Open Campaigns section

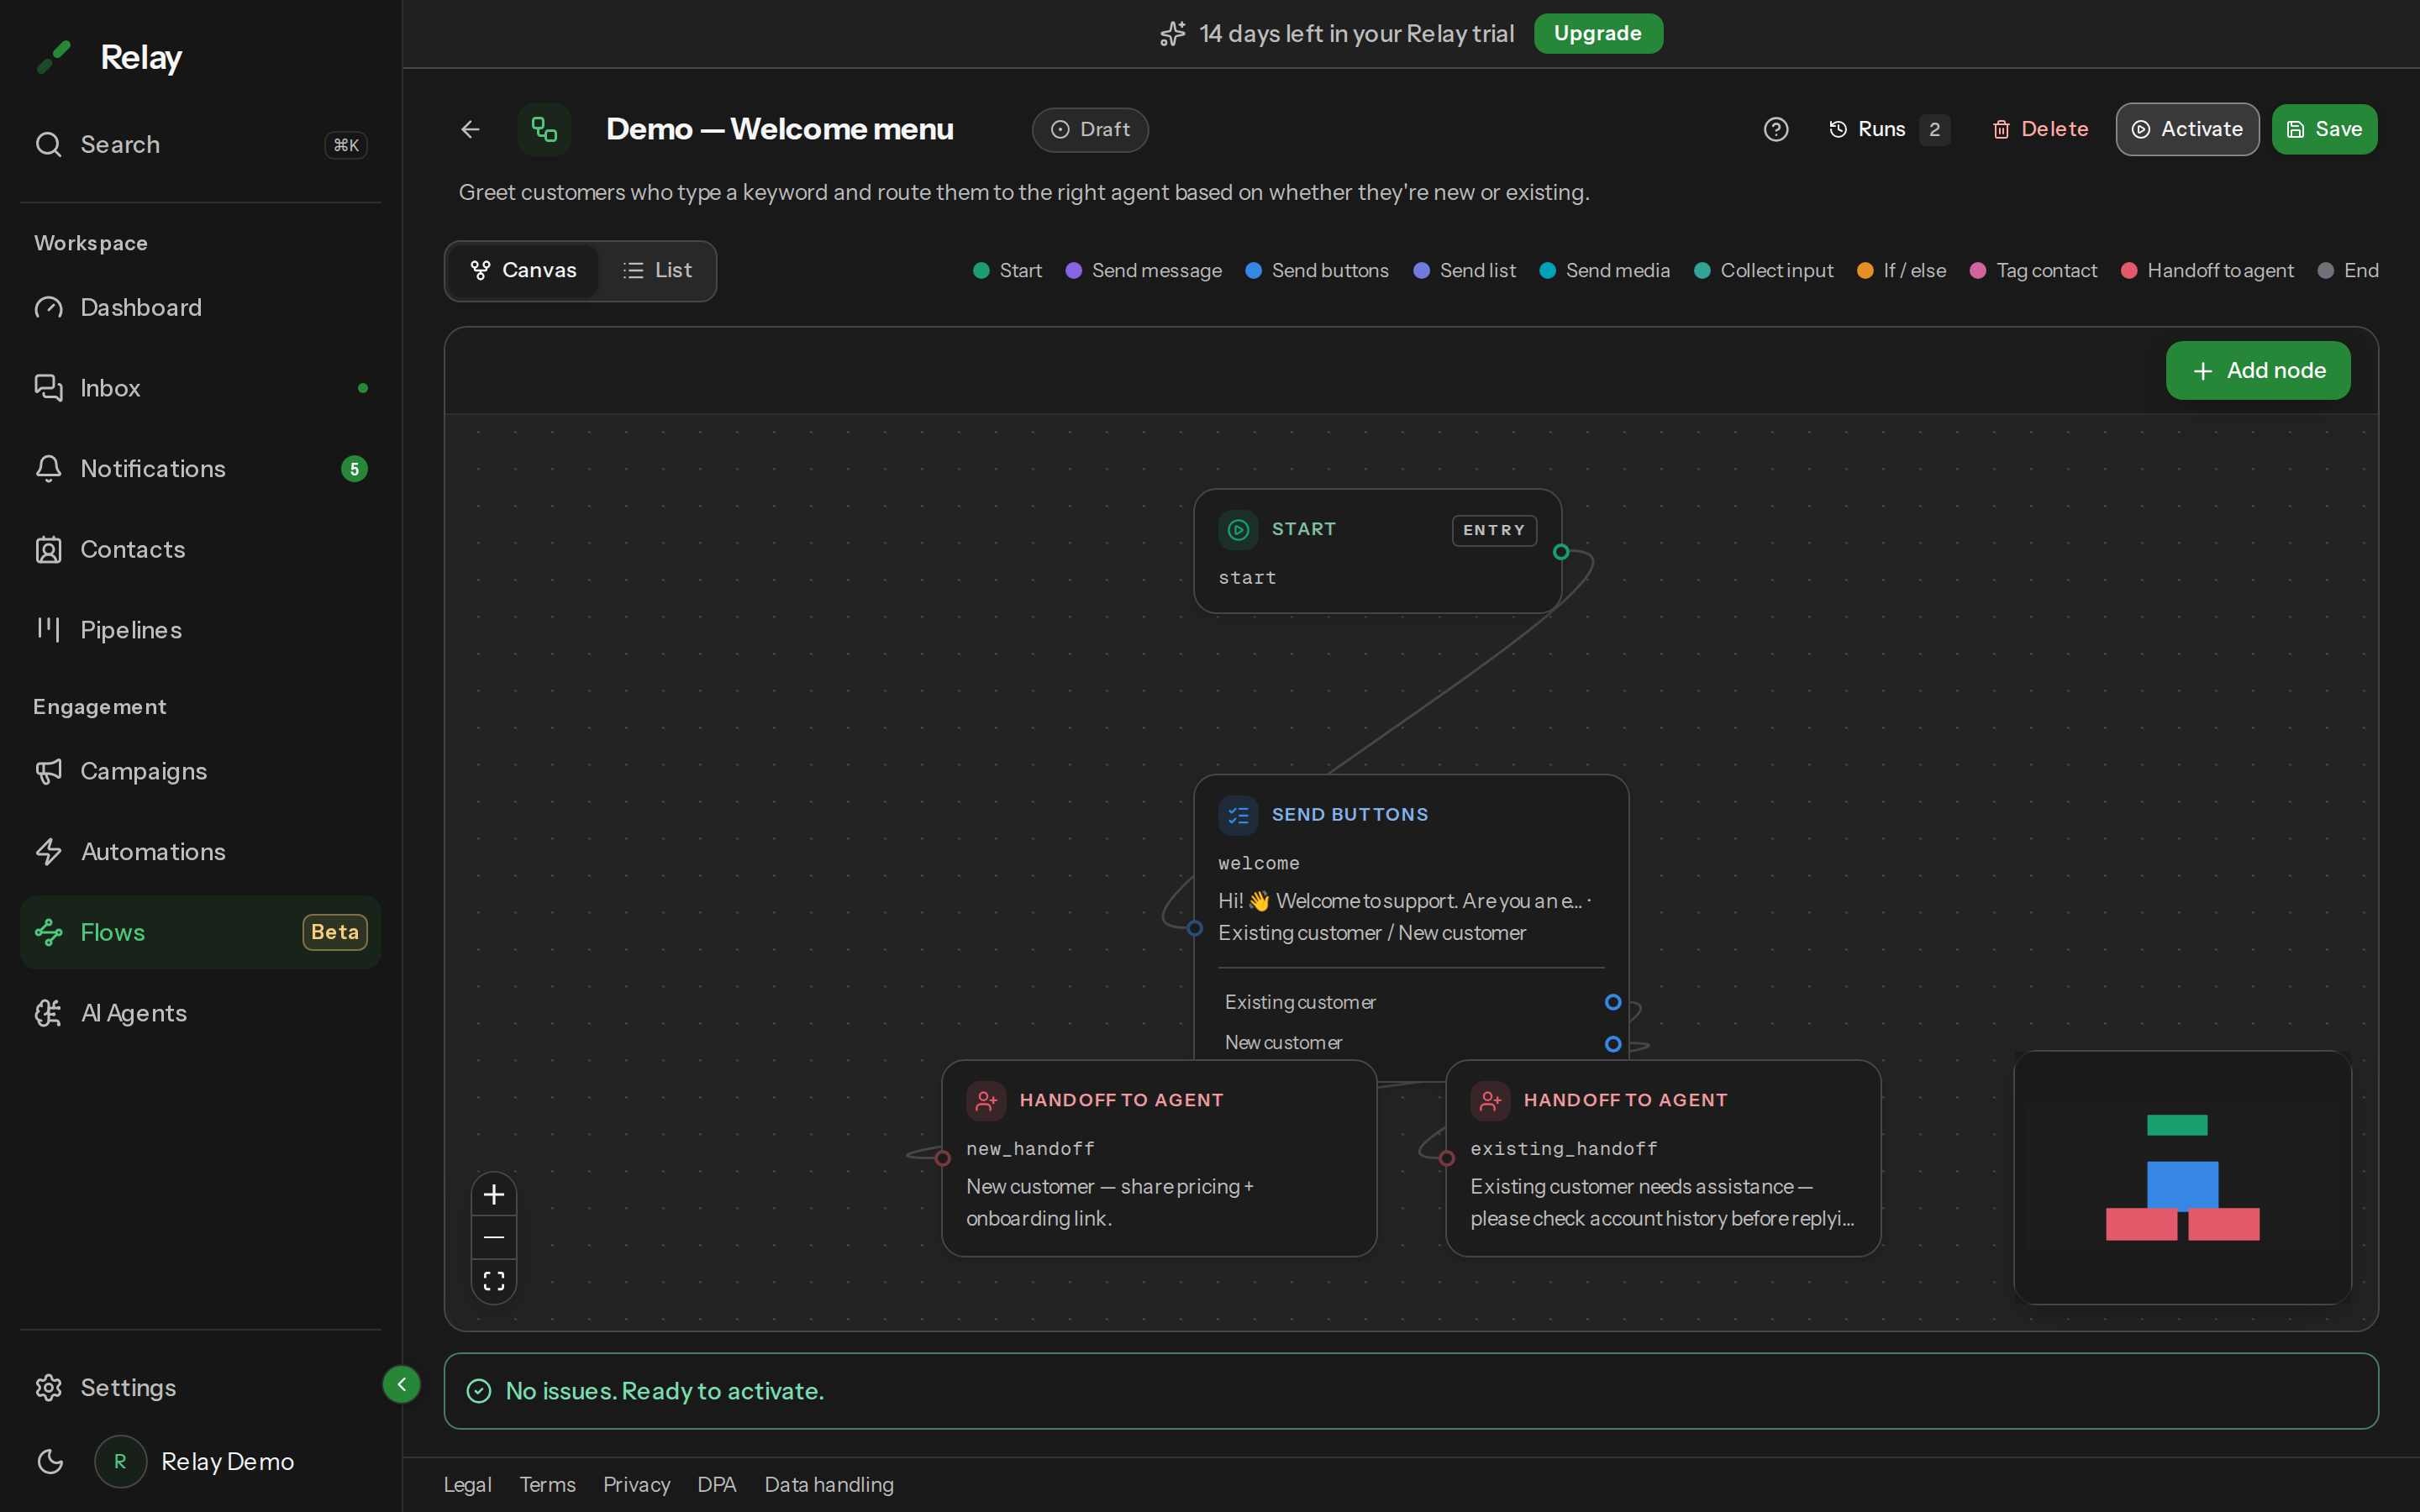click(200, 771)
